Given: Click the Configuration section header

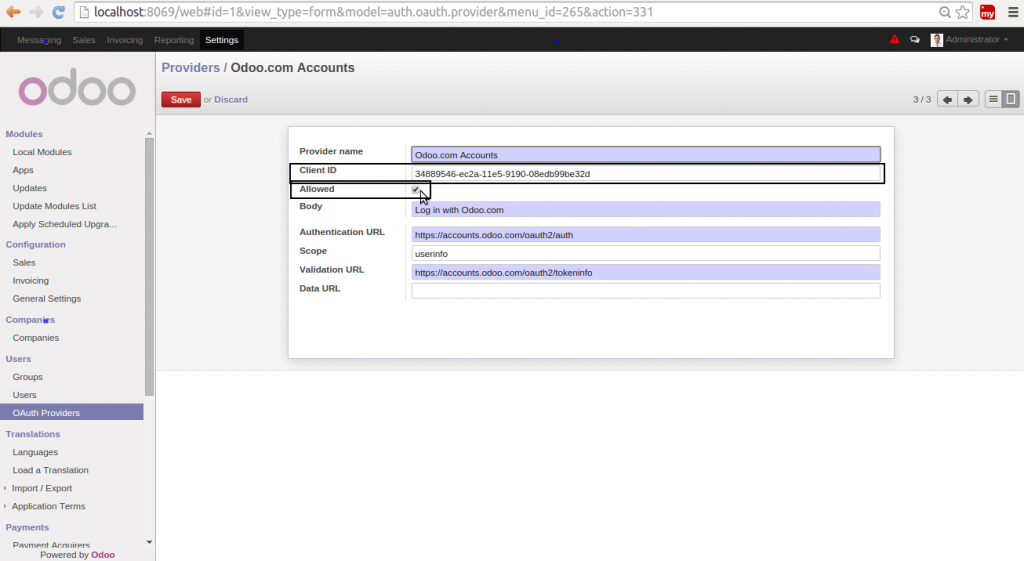Looking at the screenshot, I should [x=35, y=244].
